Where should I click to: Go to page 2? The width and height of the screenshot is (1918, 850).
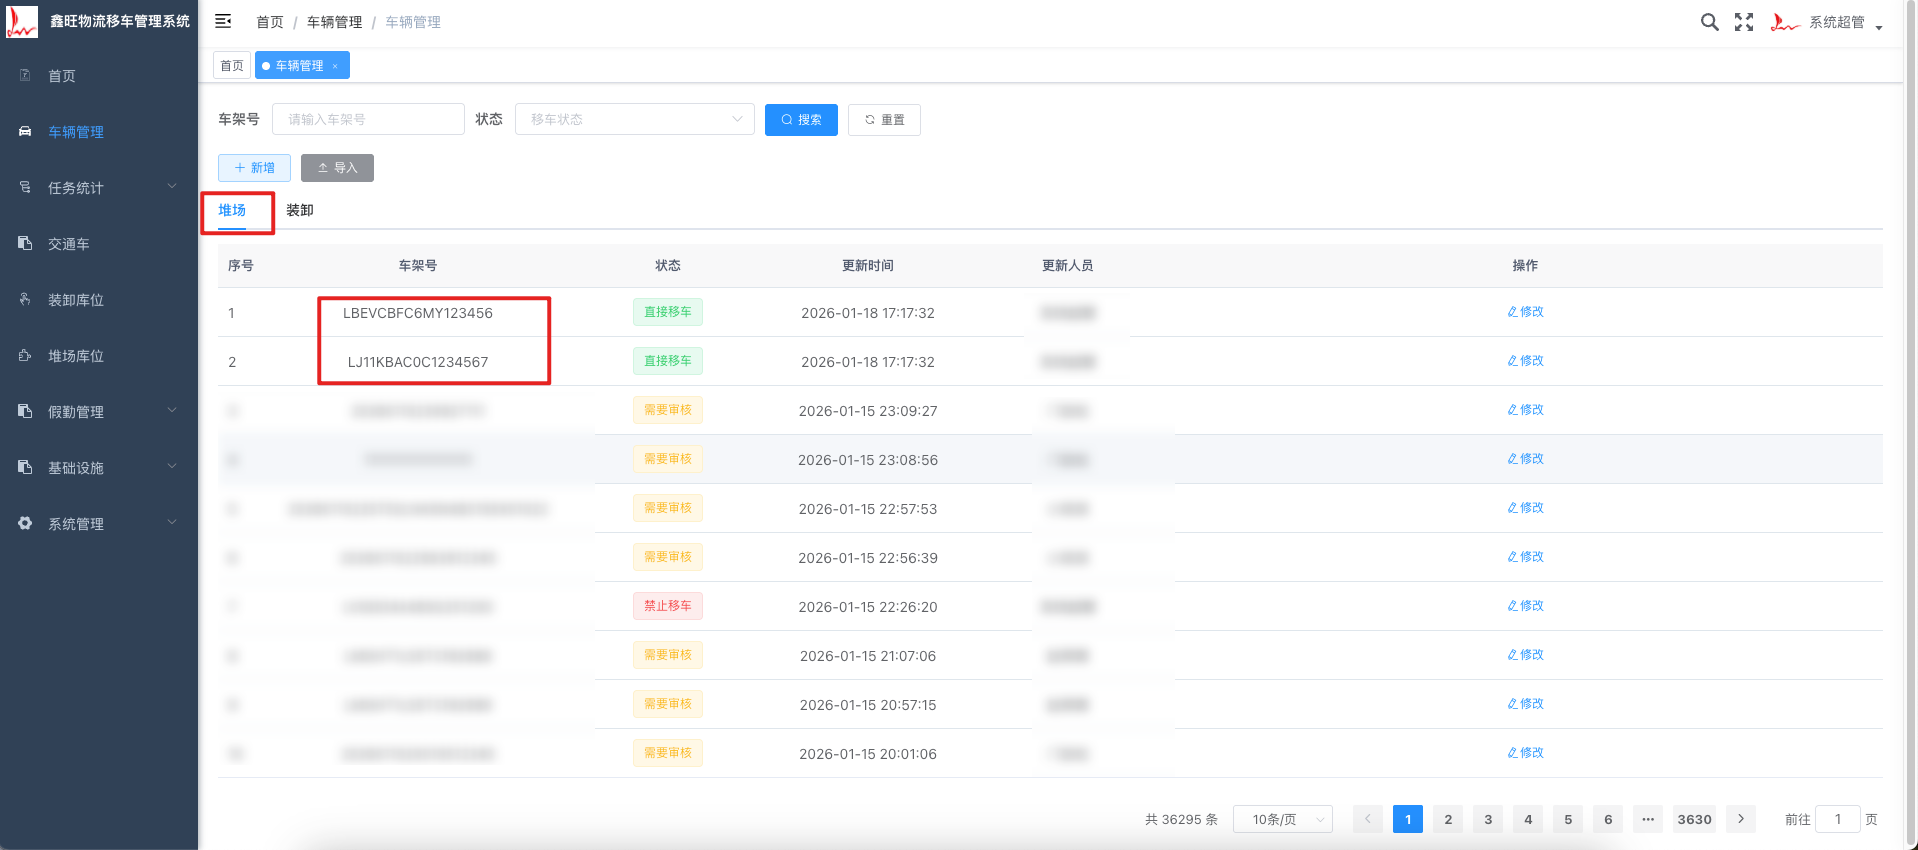tap(1448, 819)
